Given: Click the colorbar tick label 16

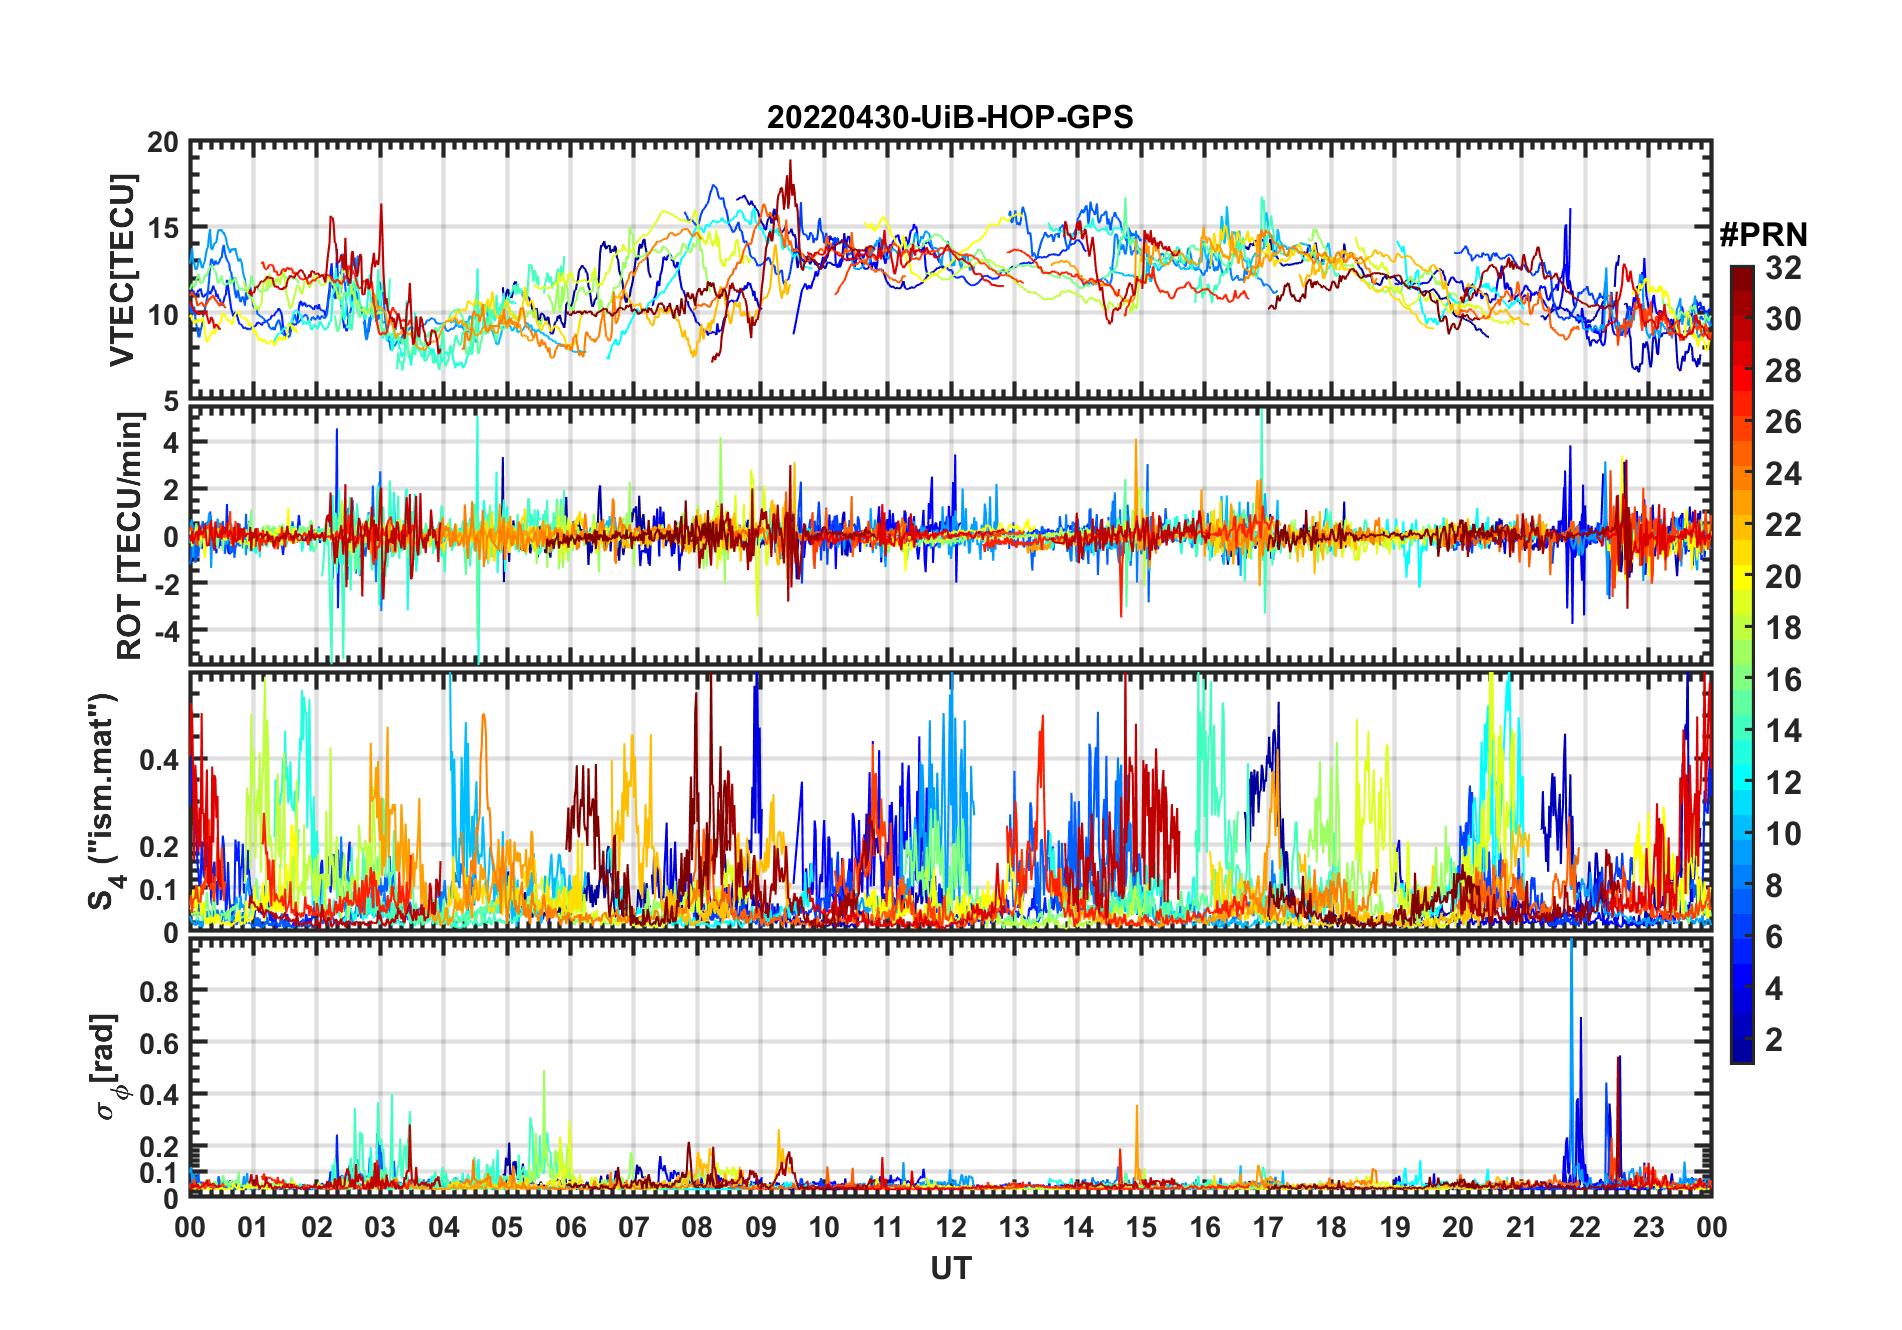Looking at the screenshot, I should point(1782,680).
